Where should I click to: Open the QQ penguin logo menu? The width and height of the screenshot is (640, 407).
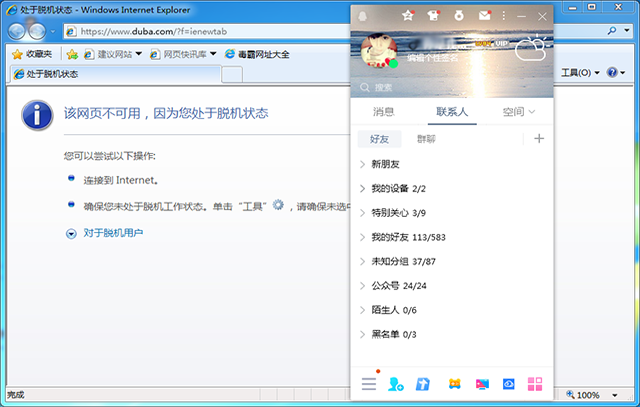pos(362,16)
